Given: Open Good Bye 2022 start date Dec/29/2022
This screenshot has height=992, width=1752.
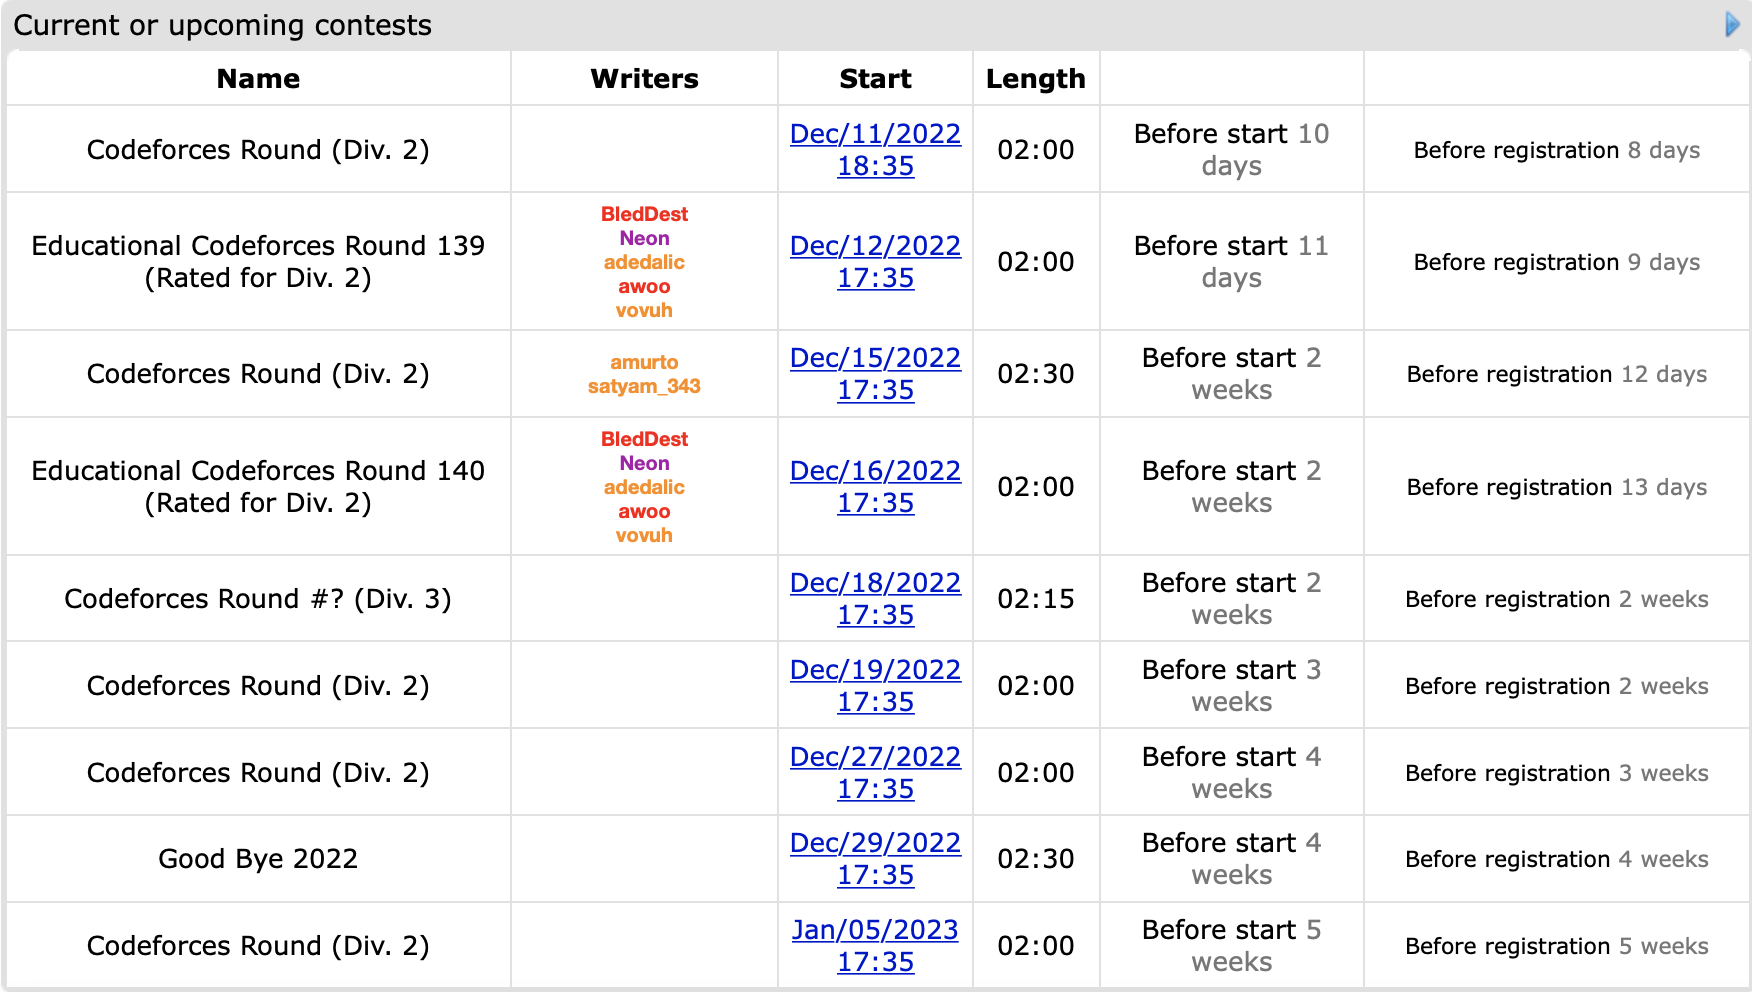Looking at the screenshot, I should [x=875, y=843].
